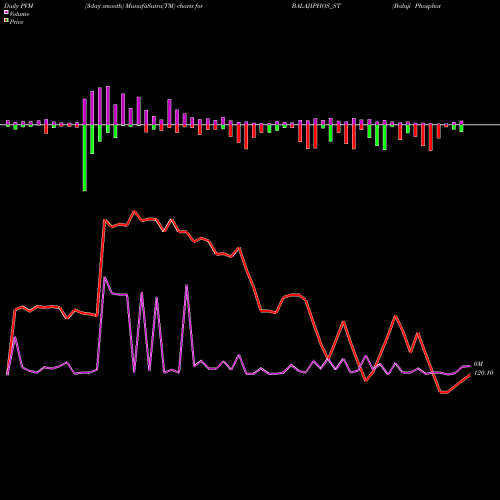Click the highest peak of the red price line
This screenshot has height=500, width=500.
134,211
